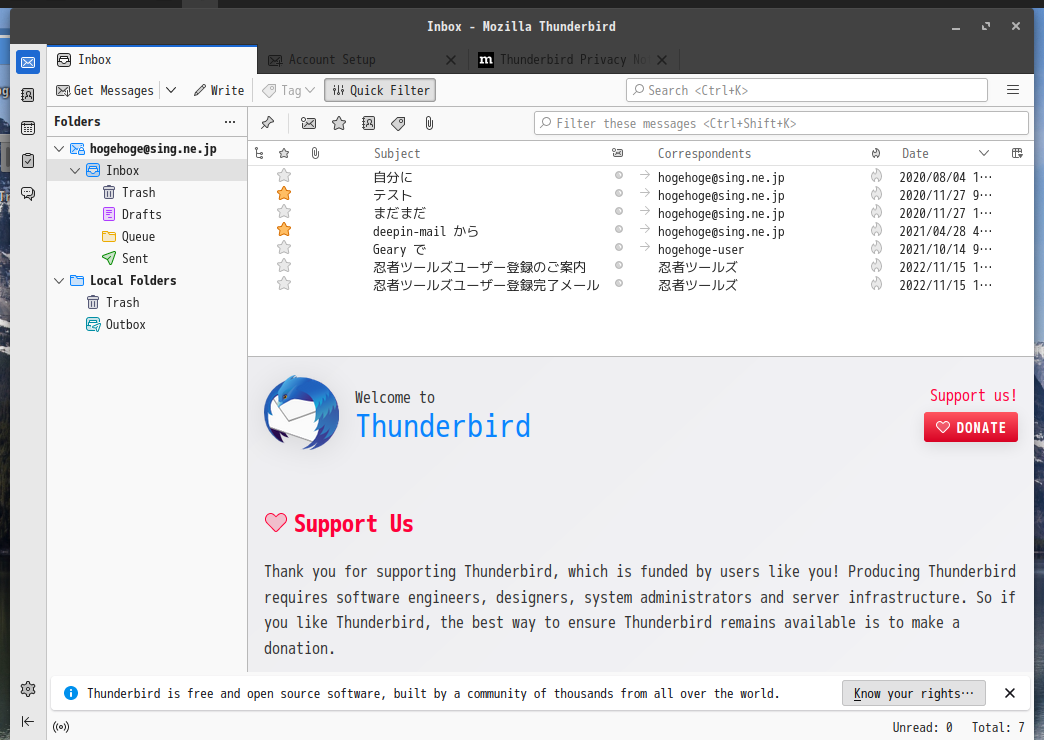Toggle contacts quick filter
This screenshot has height=740, width=1044.
point(368,123)
